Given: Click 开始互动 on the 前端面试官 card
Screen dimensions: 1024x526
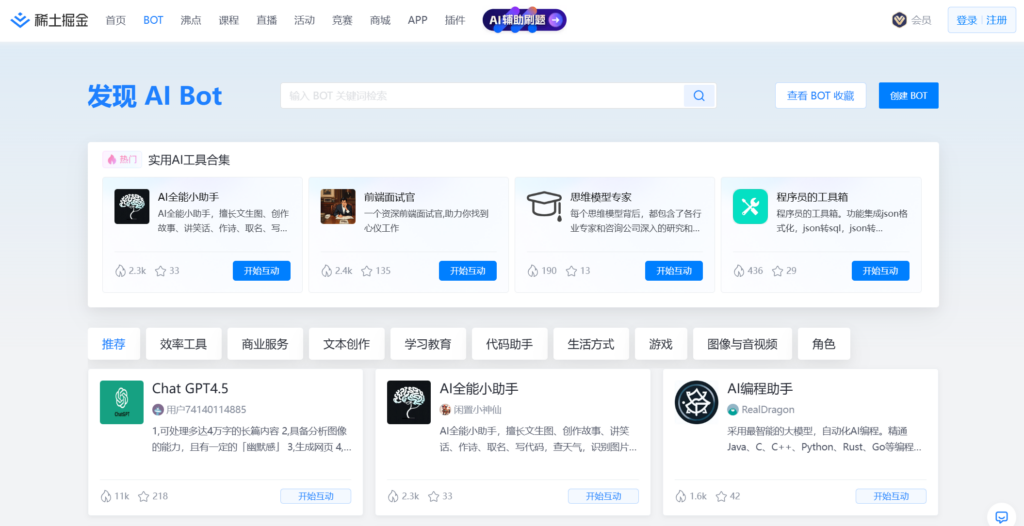Looking at the screenshot, I should [468, 271].
